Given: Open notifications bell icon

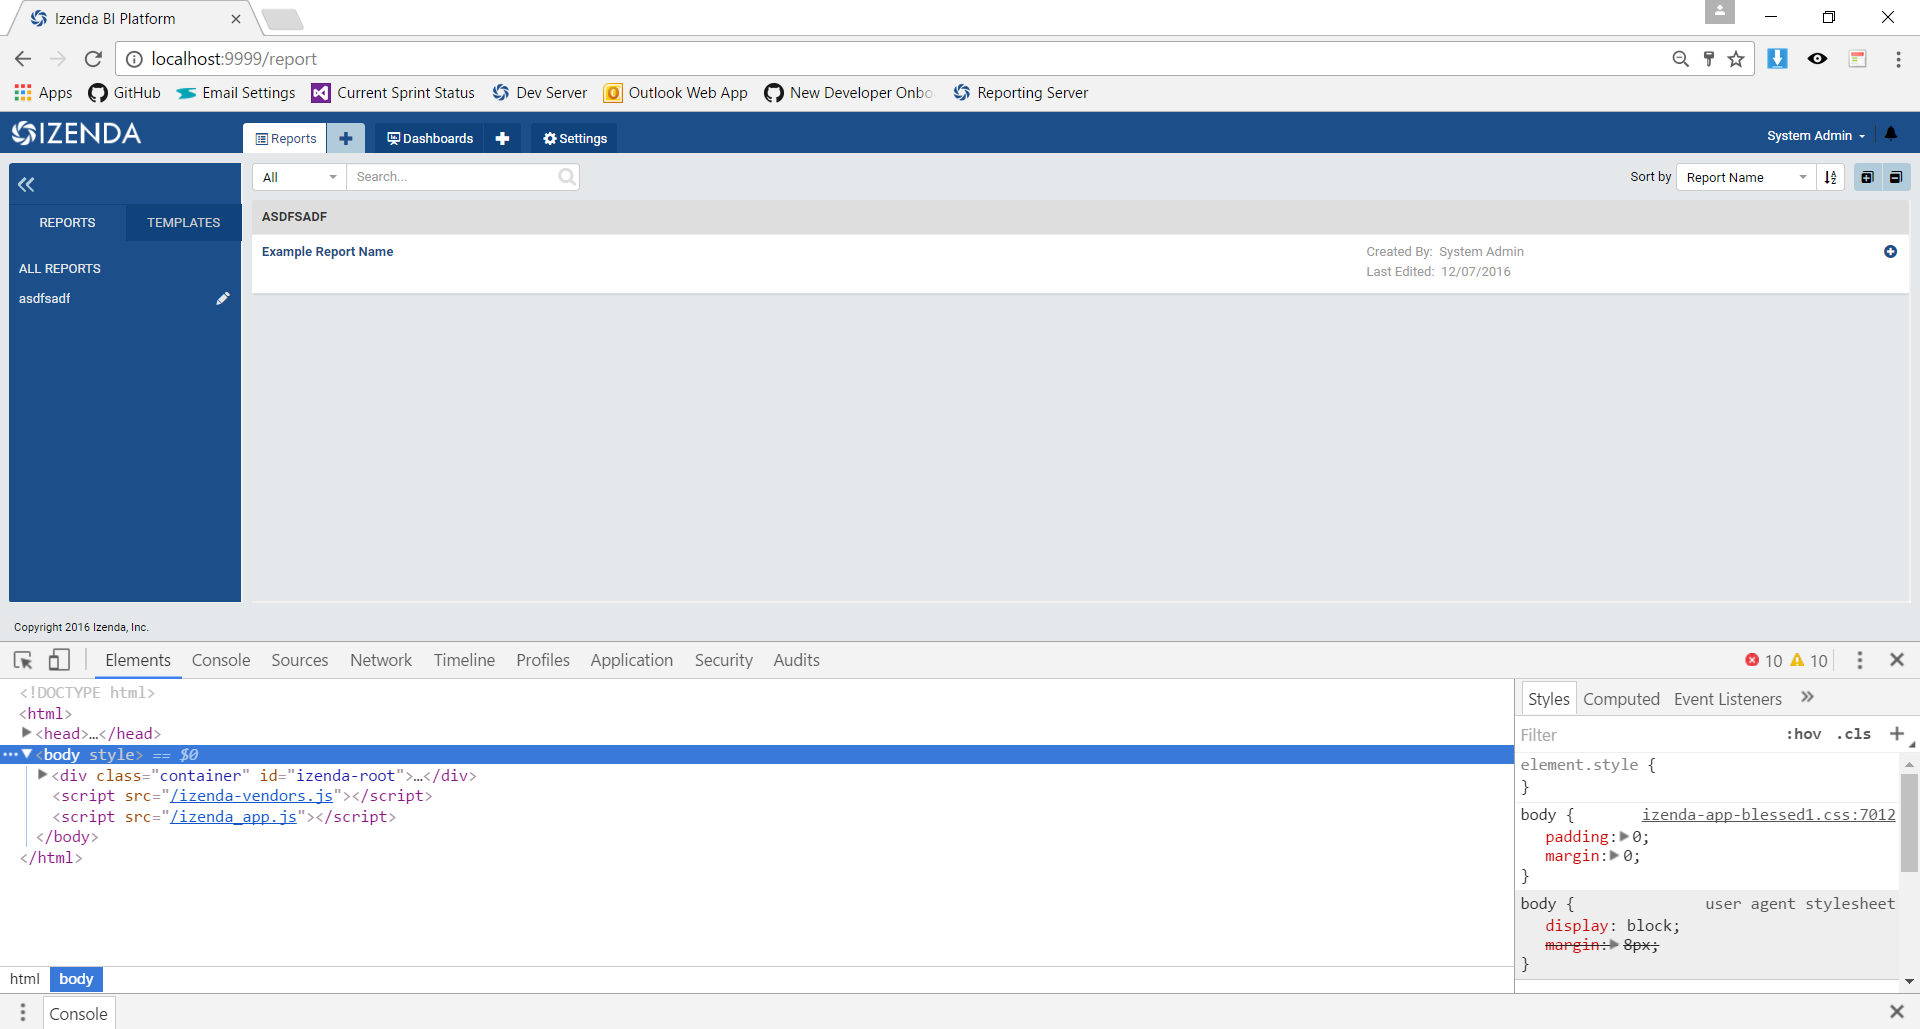Looking at the screenshot, I should 1891,134.
